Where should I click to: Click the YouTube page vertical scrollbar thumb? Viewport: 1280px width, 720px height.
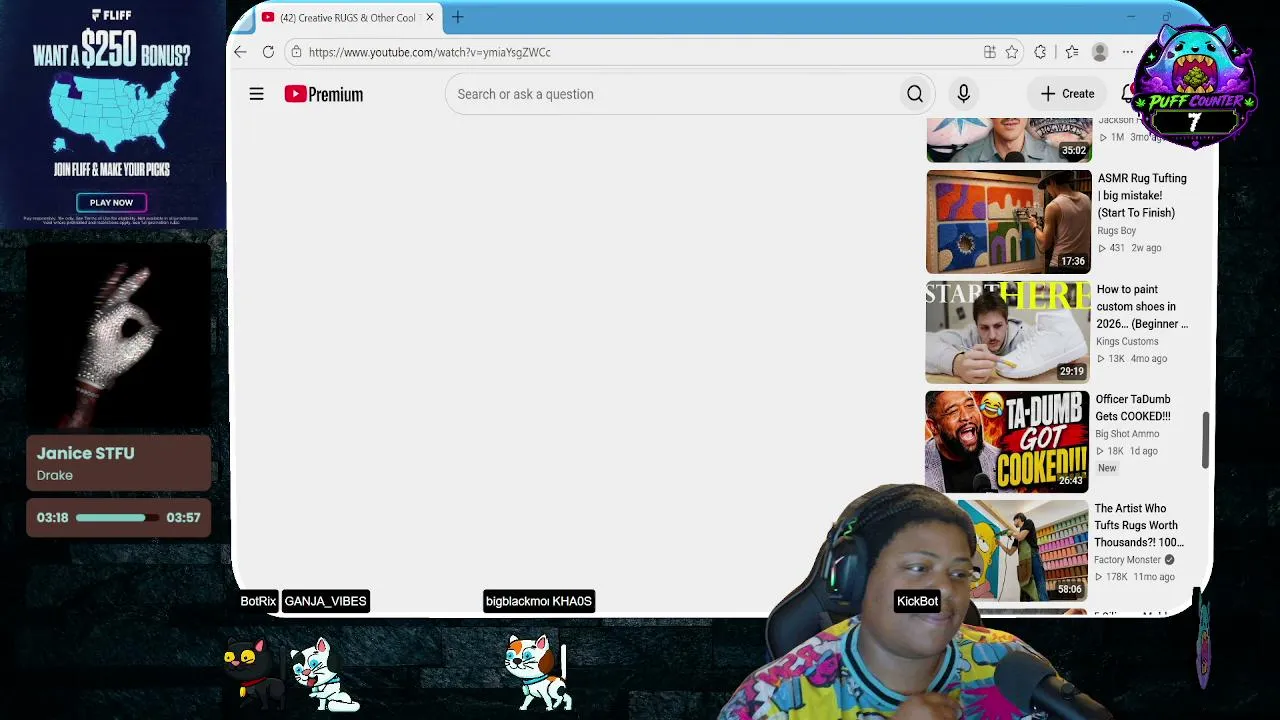click(1205, 440)
